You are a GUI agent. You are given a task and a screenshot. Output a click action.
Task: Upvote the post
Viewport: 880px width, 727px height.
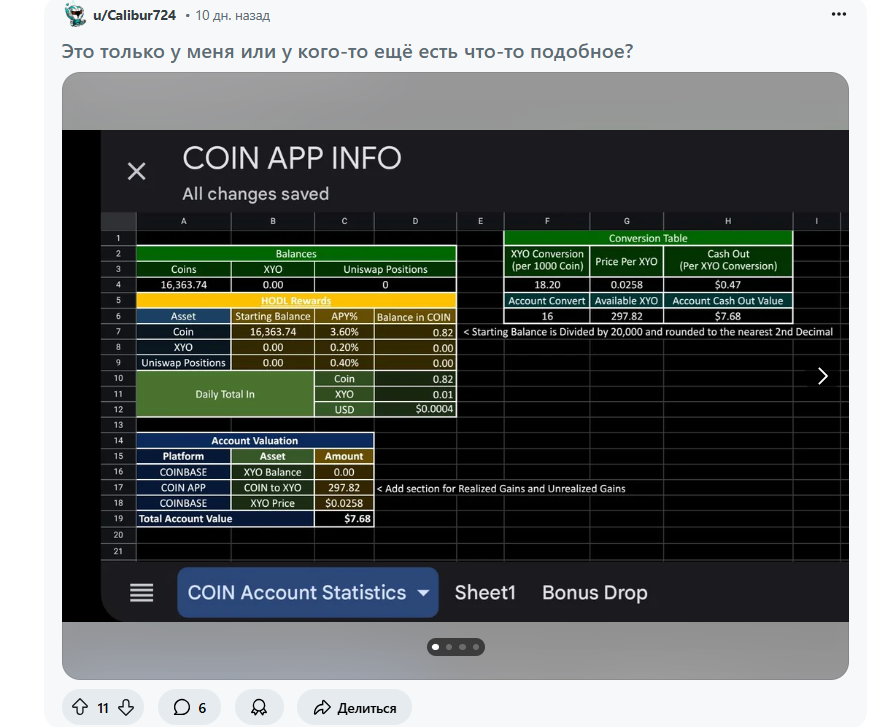click(x=80, y=707)
